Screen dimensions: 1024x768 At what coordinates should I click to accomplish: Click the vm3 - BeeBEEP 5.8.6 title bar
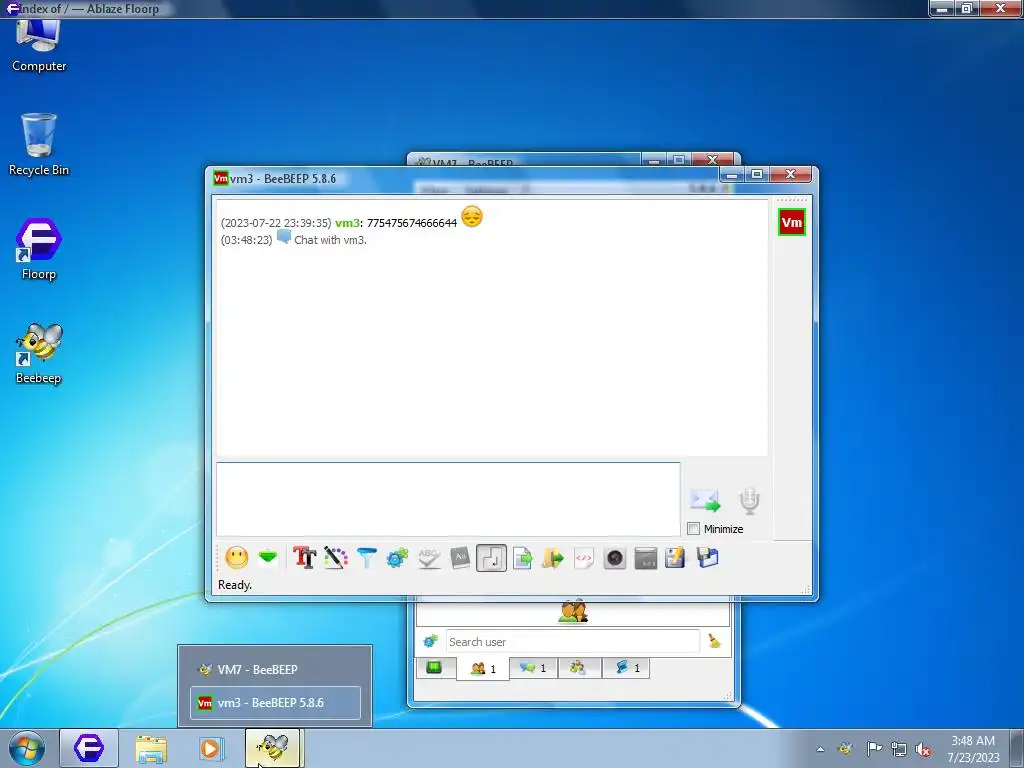pos(464,178)
